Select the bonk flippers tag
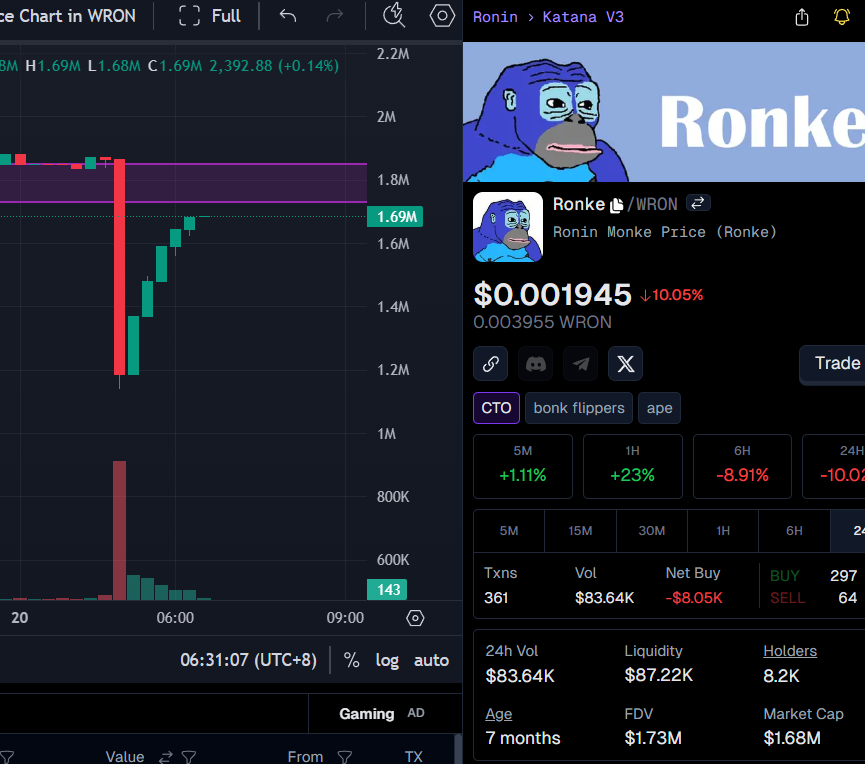 tap(579, 408)
